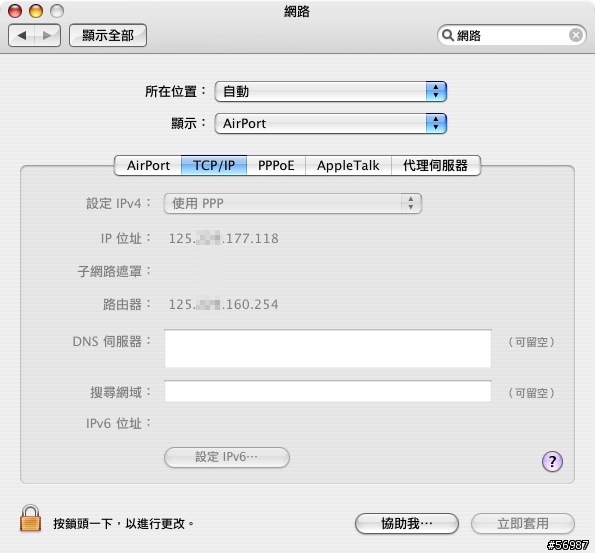
Task: Click the padlock icon to allow changes
Action: coord(30,518)
